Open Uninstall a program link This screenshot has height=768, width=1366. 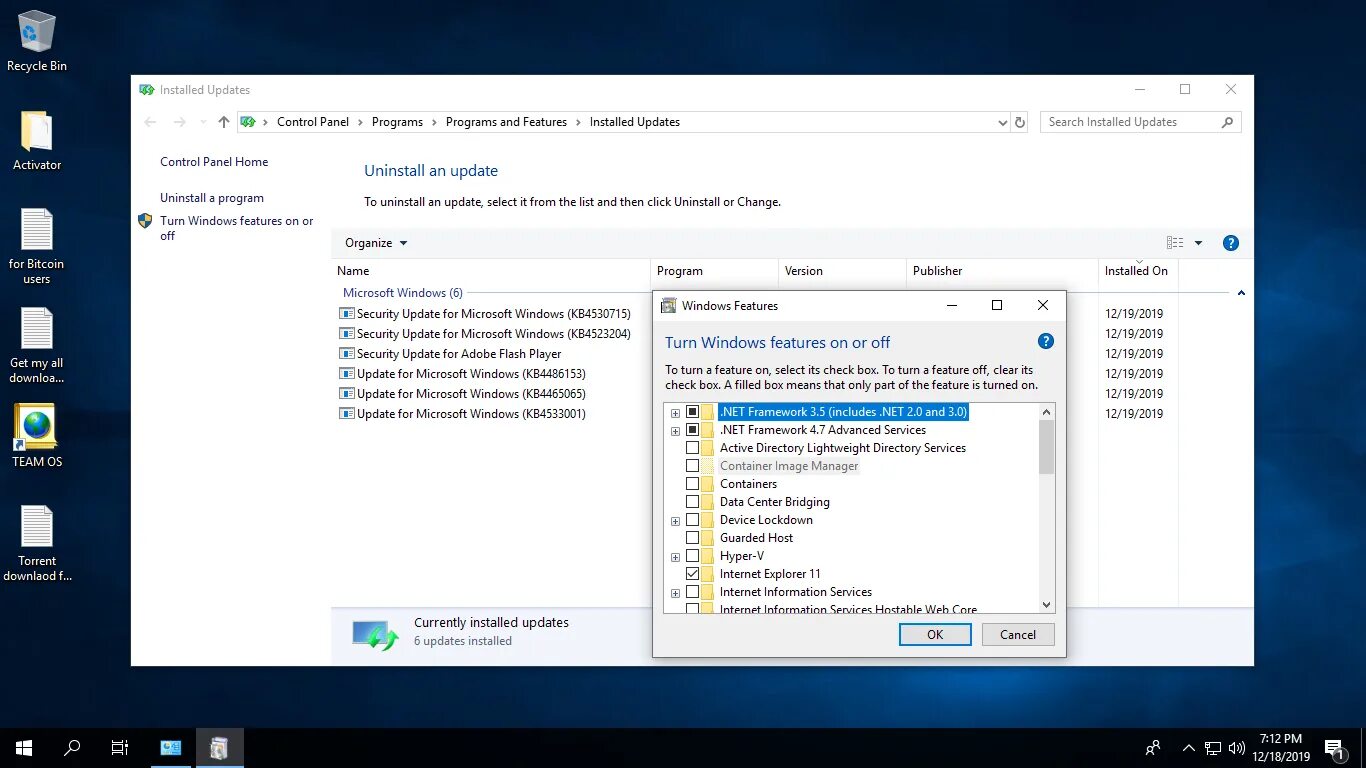[212, 198]
